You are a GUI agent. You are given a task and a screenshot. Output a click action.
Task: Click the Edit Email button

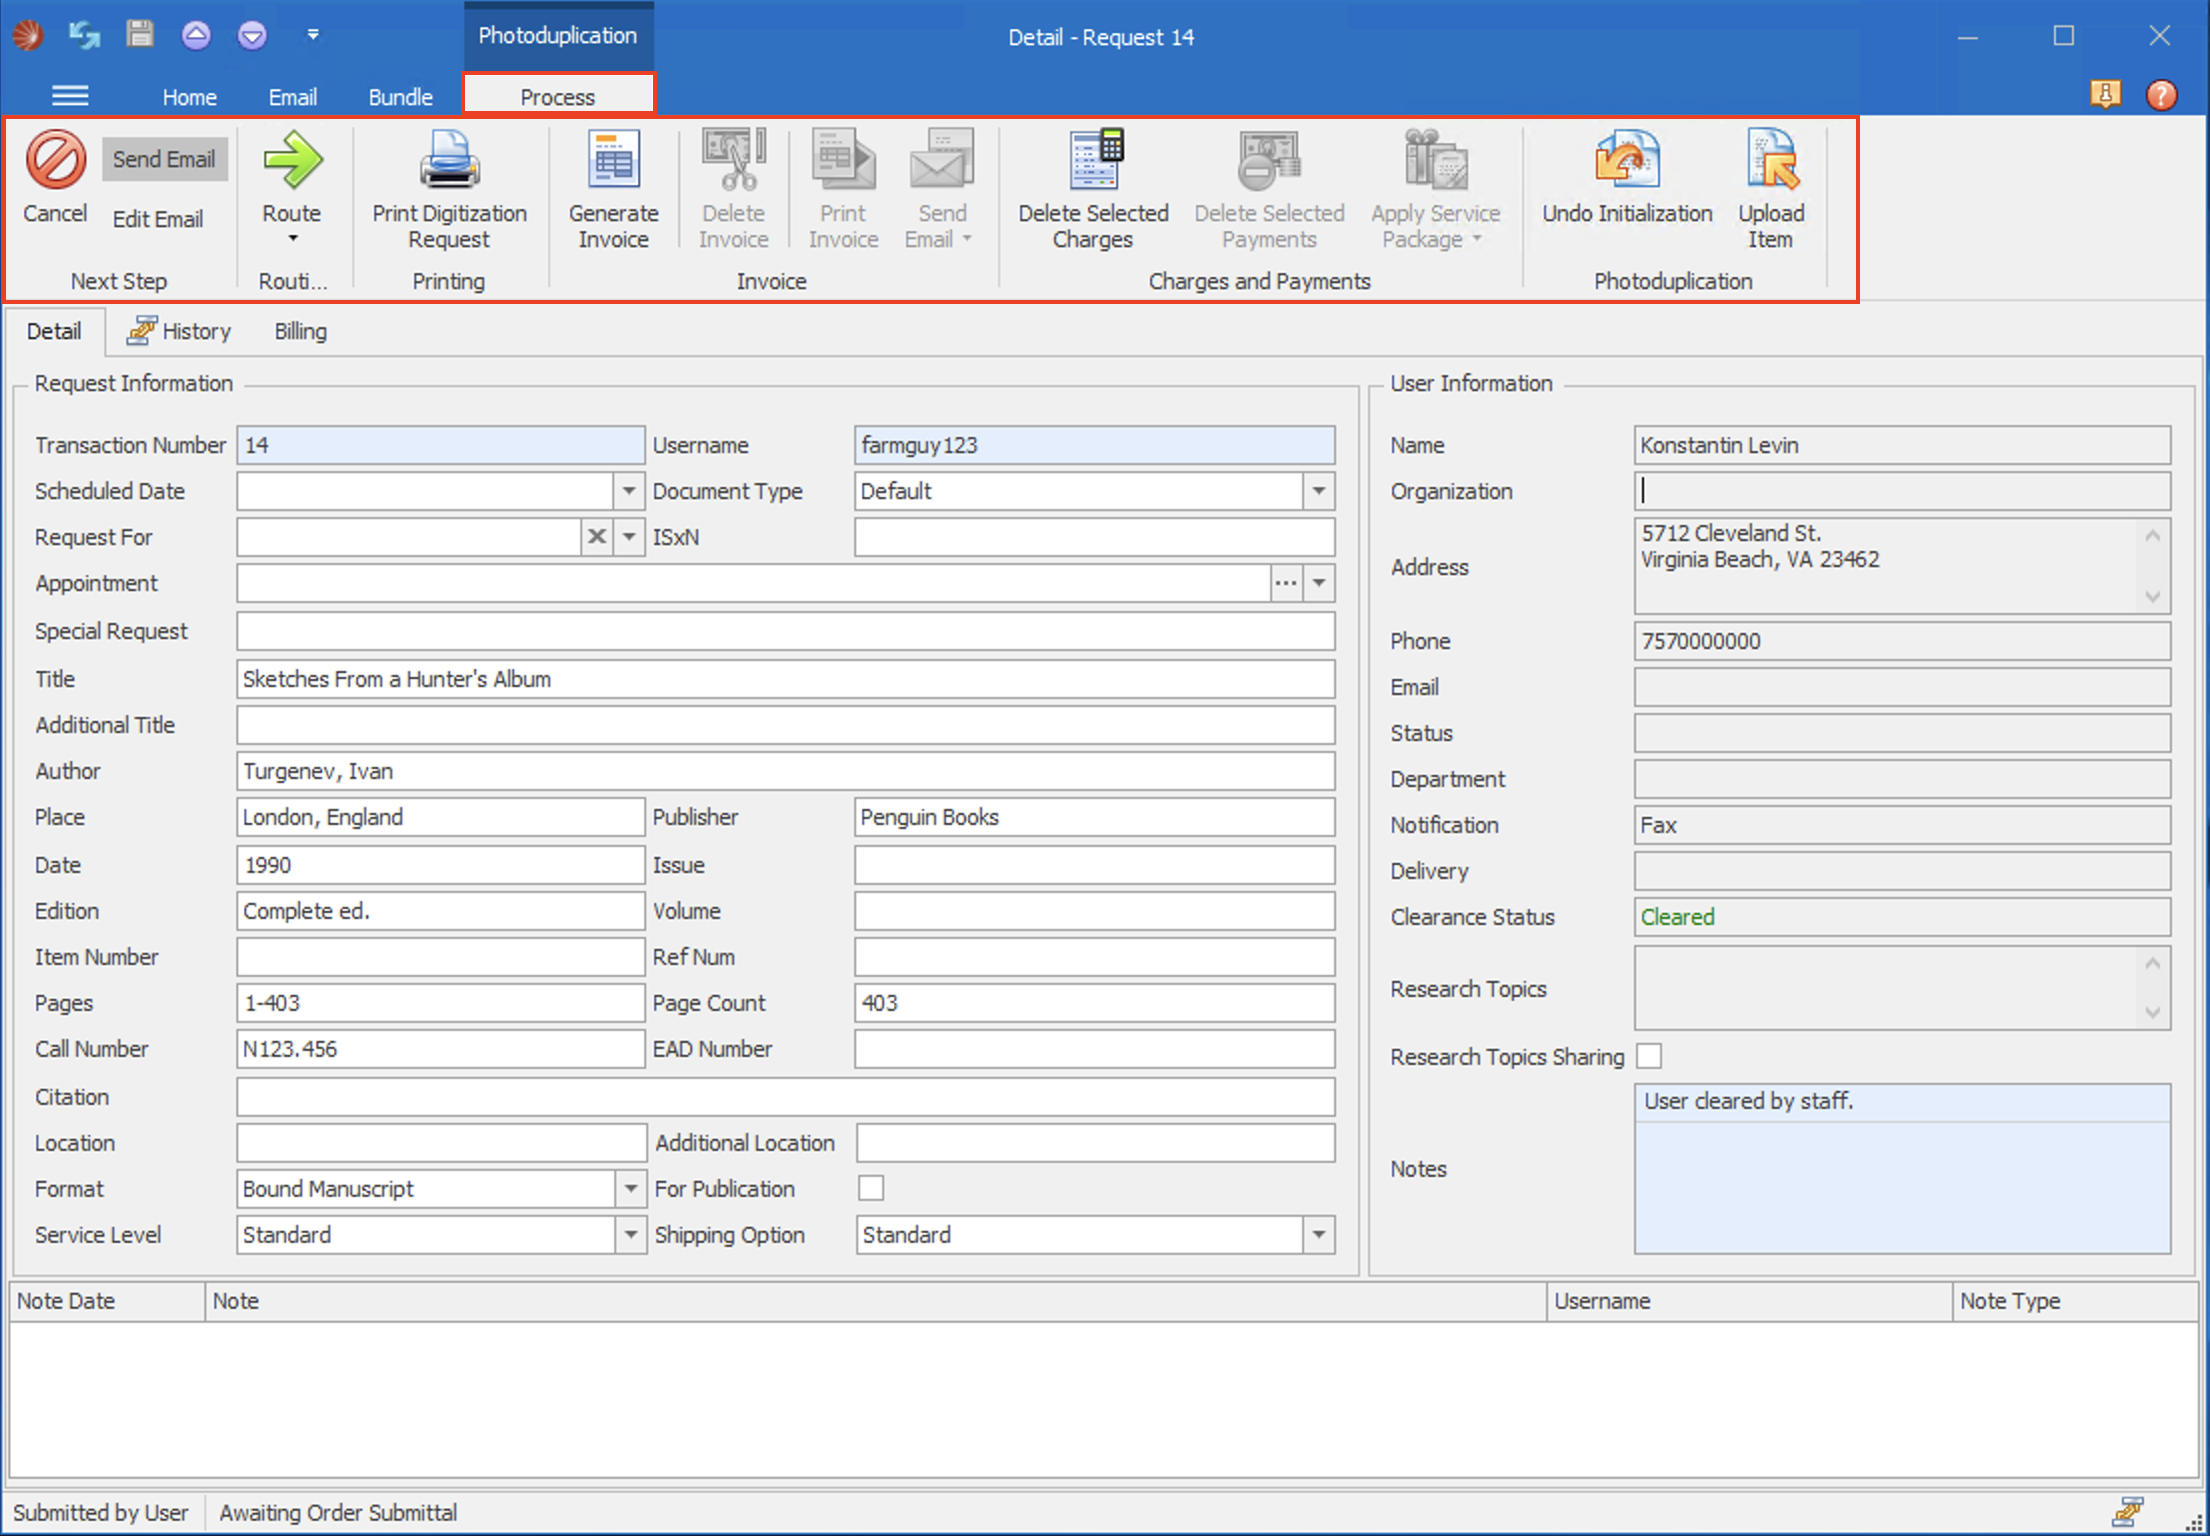coord(157,219)
